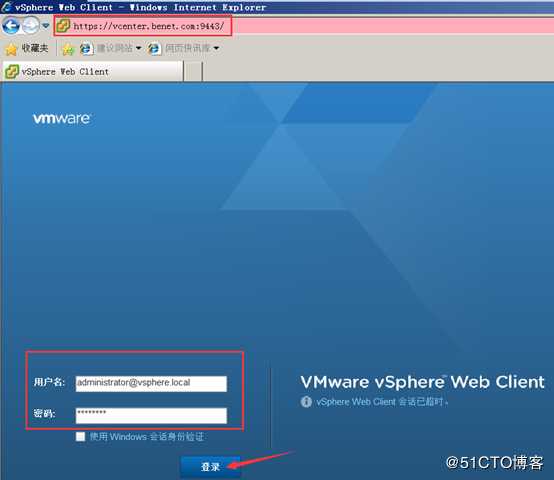Image resolution: width=554 pixels, height=480 pixels.
Task: Click the info icon beside session timeout message
Action: [x=306, y=402]
